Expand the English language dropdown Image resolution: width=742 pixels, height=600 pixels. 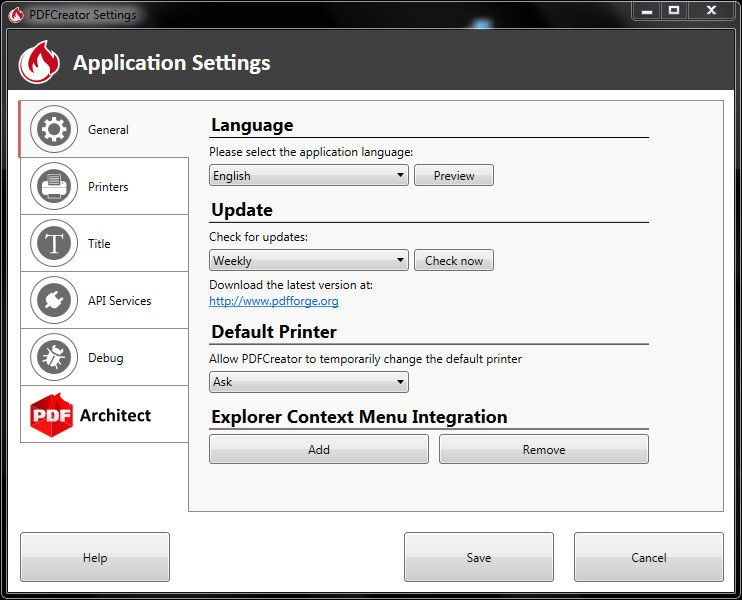(x=309, y=176)
